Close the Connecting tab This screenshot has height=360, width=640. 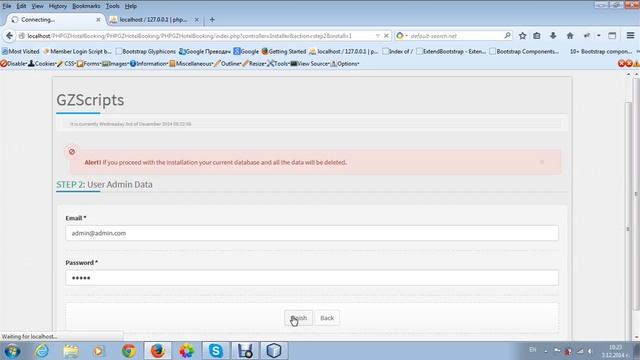click(98, 20)
